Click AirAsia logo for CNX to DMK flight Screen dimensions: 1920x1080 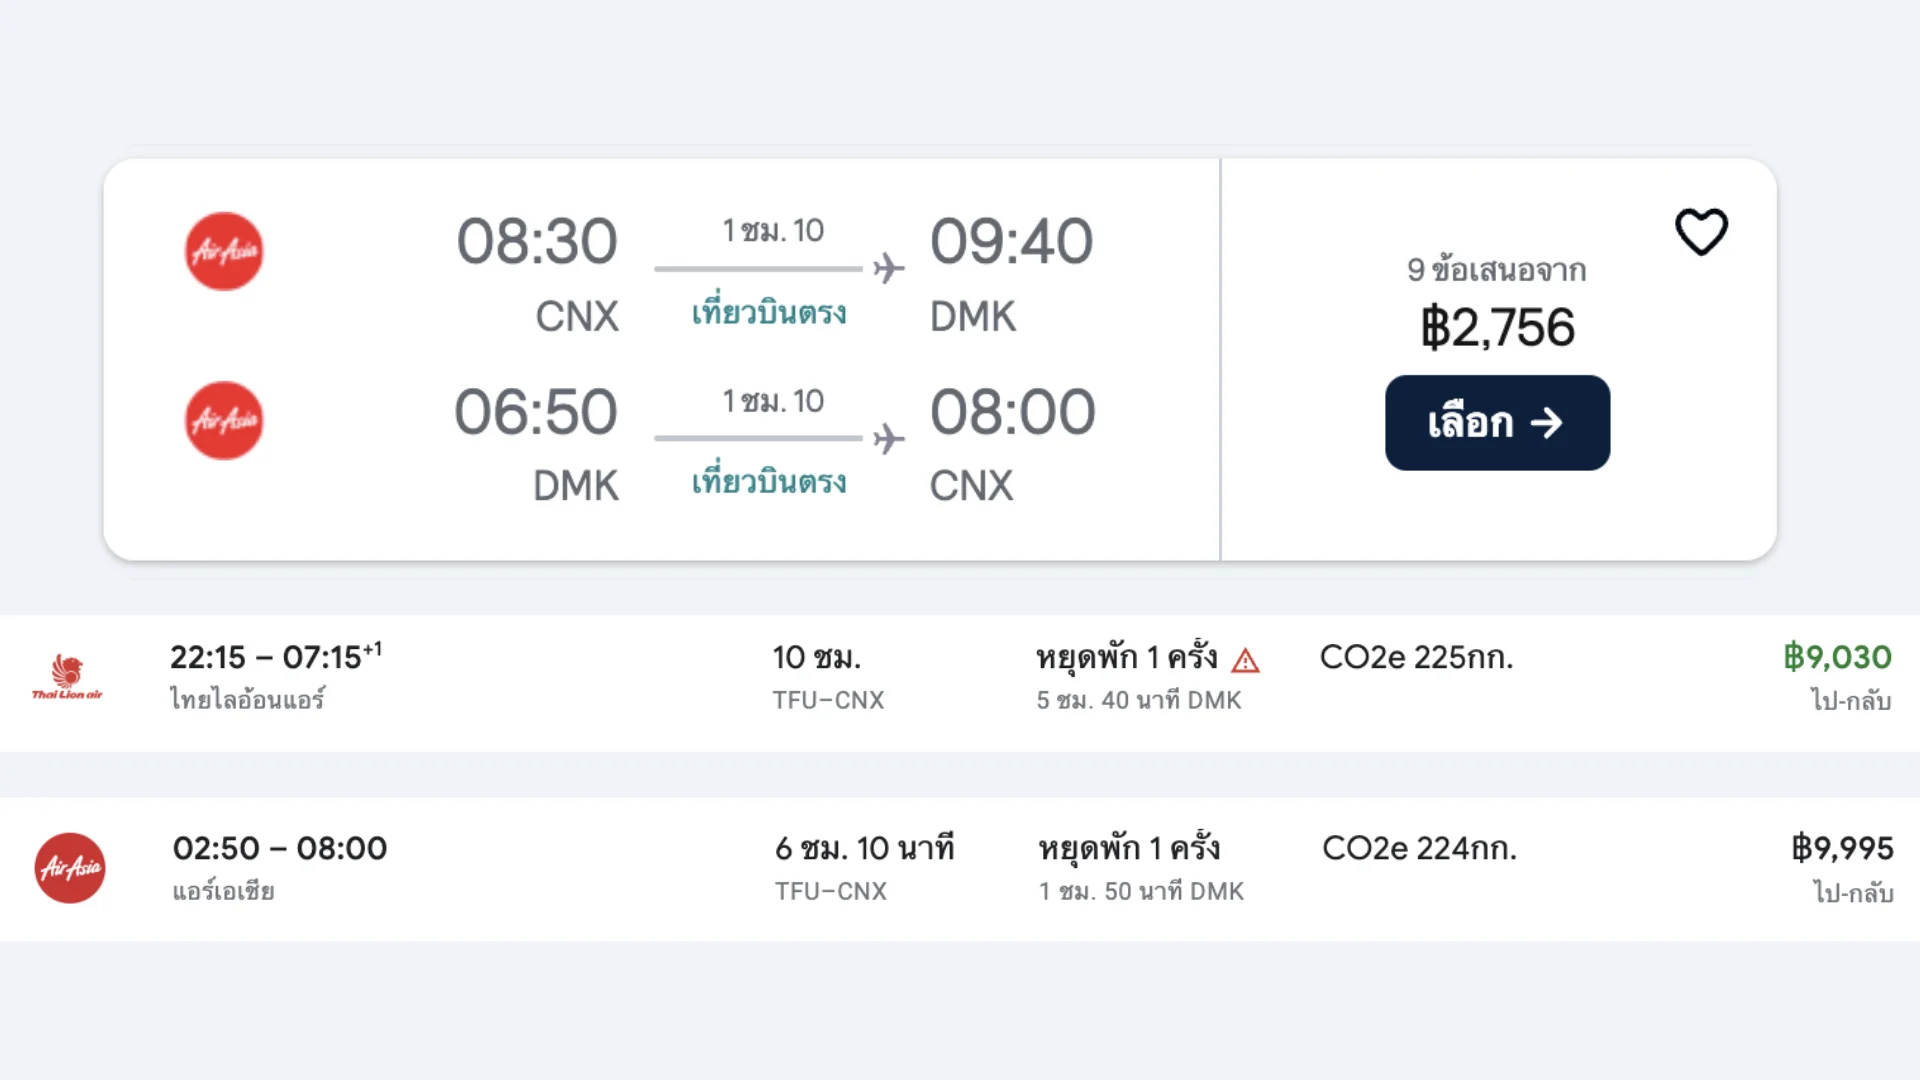(224, 251)
